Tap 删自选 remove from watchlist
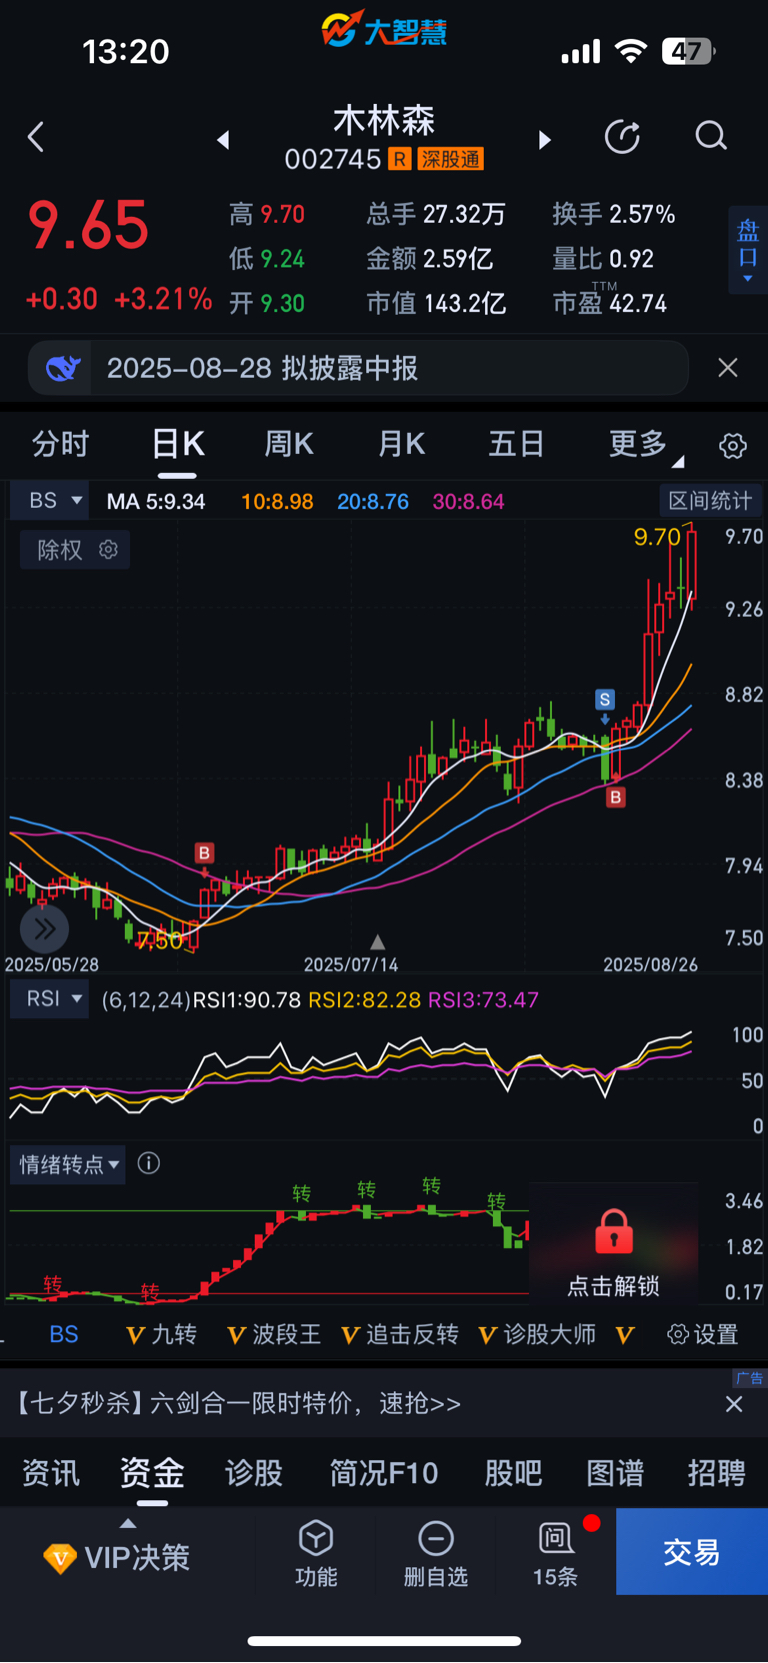Screen dimensions: 768x1663 pos(436,1553)
